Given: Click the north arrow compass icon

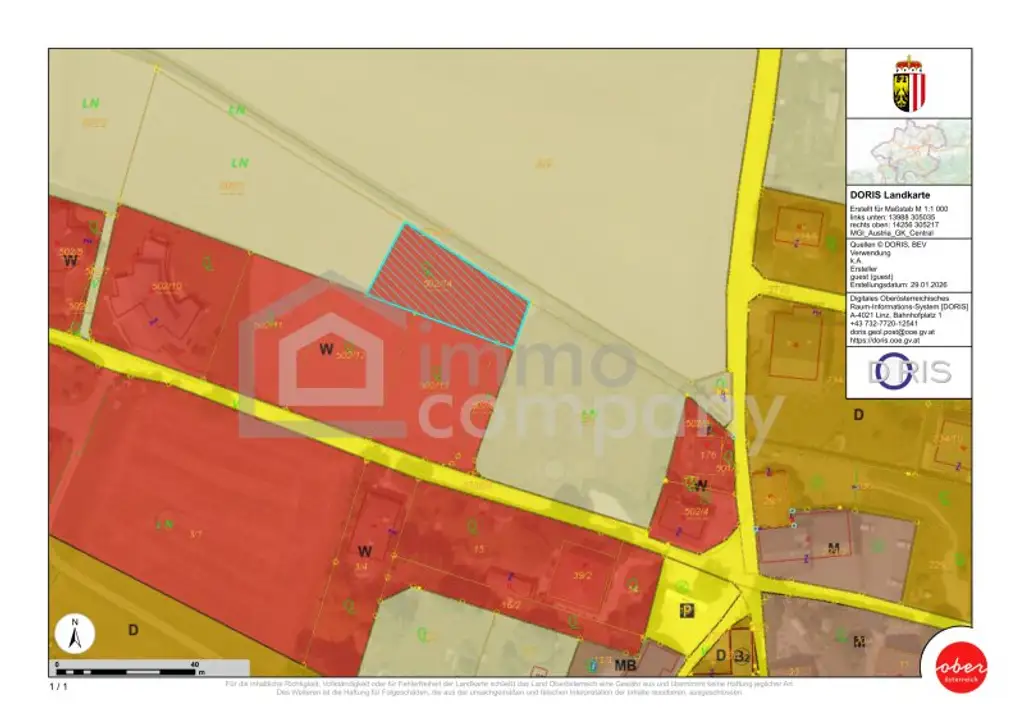Looking at the screenshot, I should 74,633.
